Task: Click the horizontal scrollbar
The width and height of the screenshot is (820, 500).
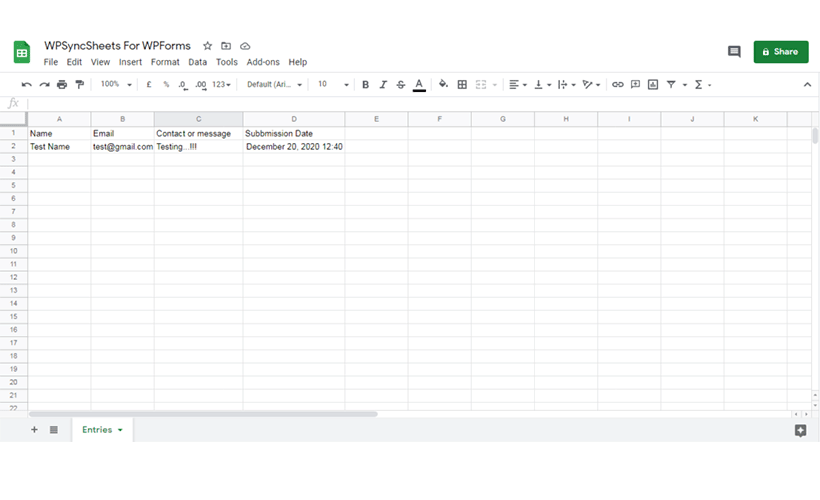Action: 203,414
